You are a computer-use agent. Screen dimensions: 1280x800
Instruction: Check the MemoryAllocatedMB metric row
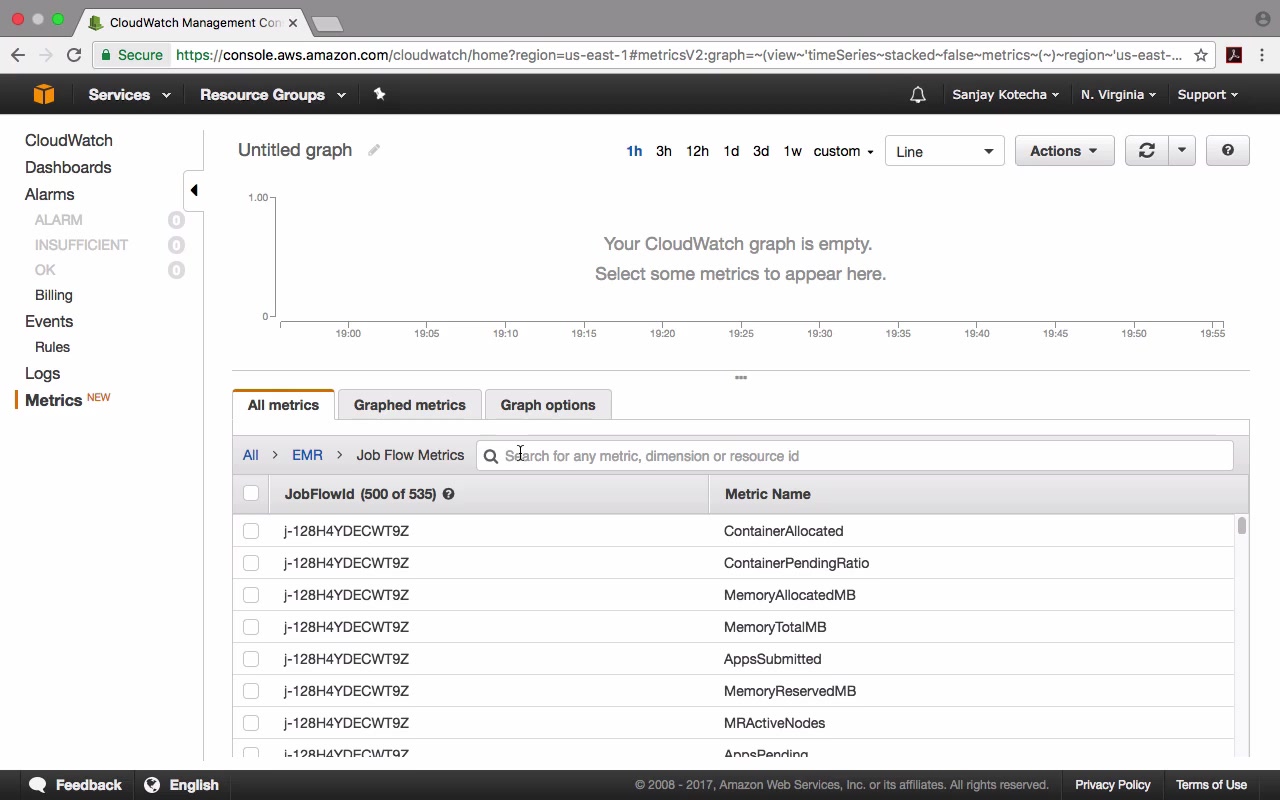[251, 595]
